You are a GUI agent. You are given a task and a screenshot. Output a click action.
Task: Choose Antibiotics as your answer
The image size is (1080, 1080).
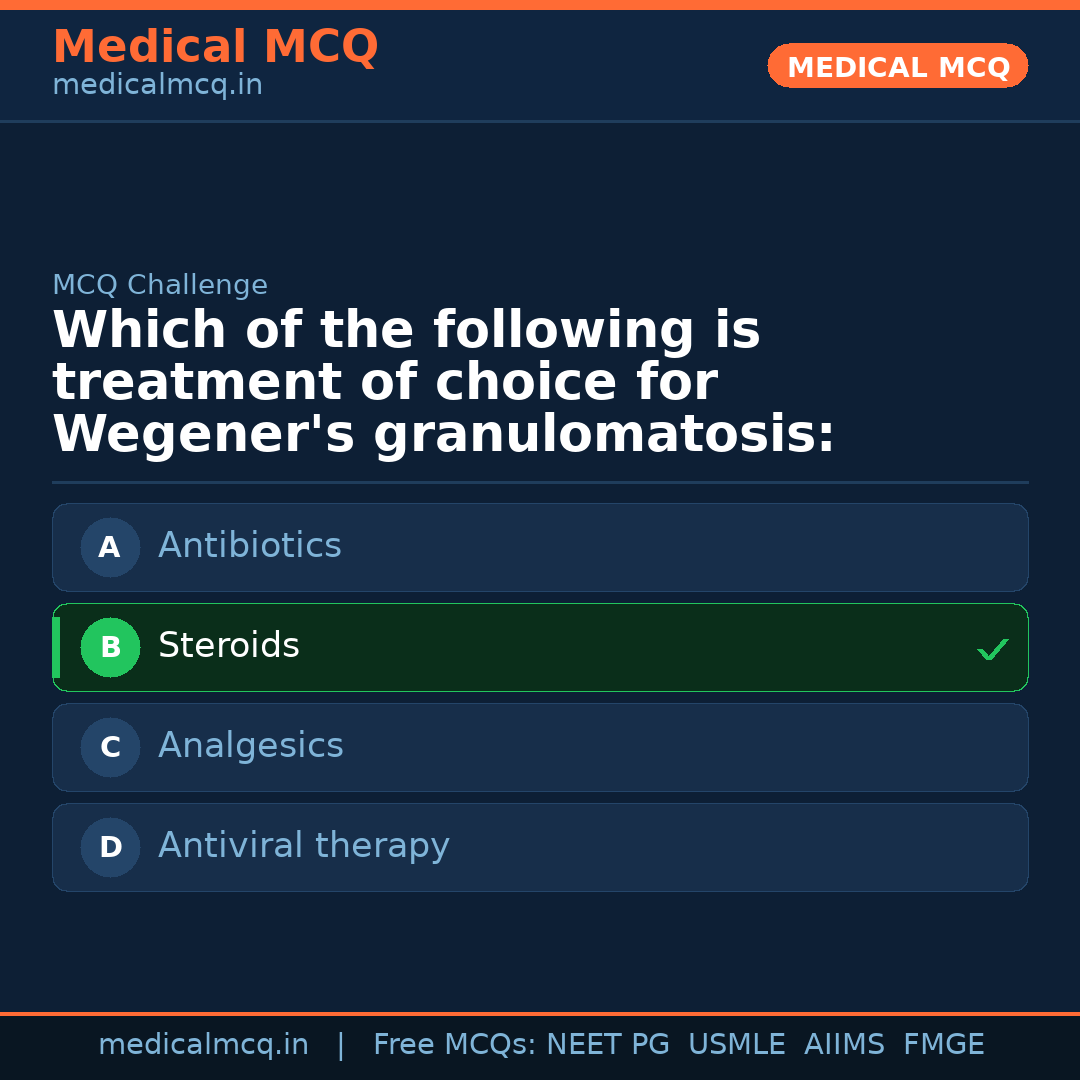(540, 547)
